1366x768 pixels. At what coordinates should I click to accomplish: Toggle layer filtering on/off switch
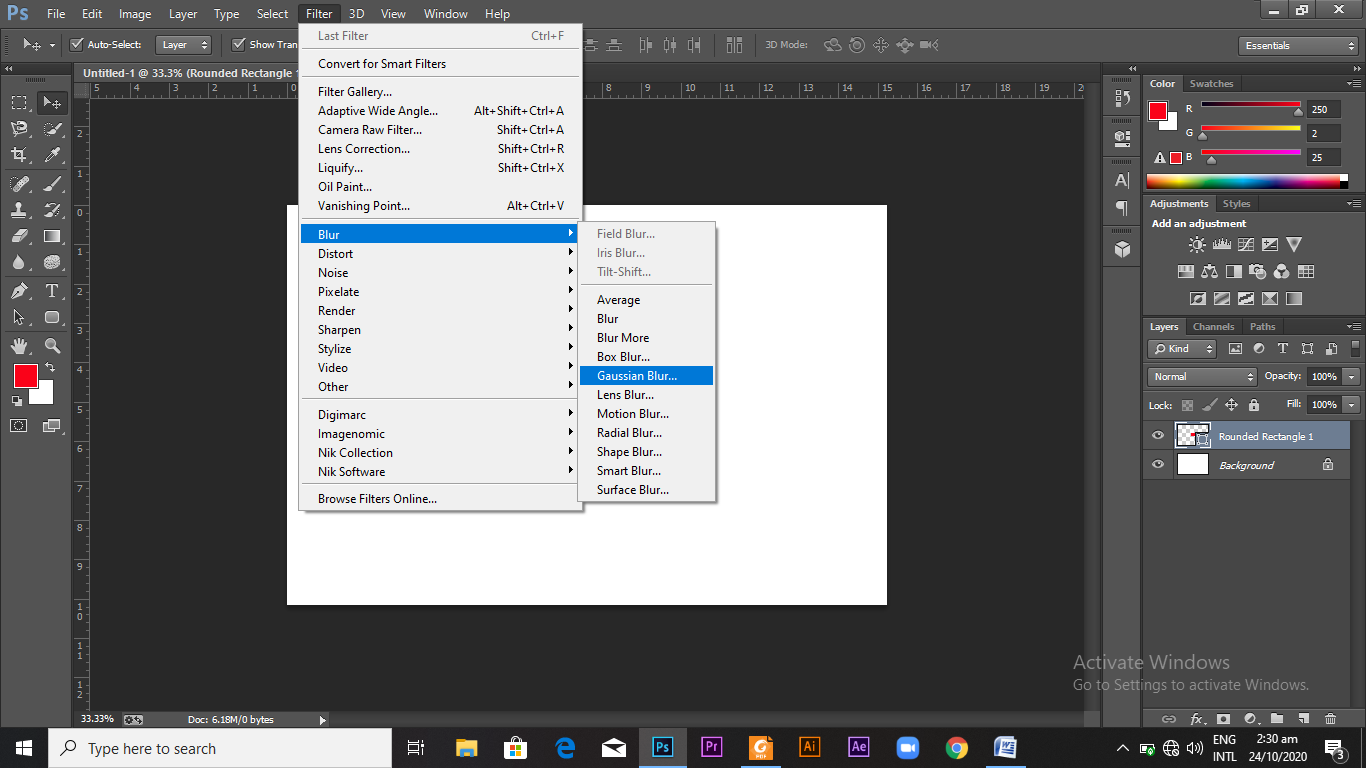point(1357,348)
